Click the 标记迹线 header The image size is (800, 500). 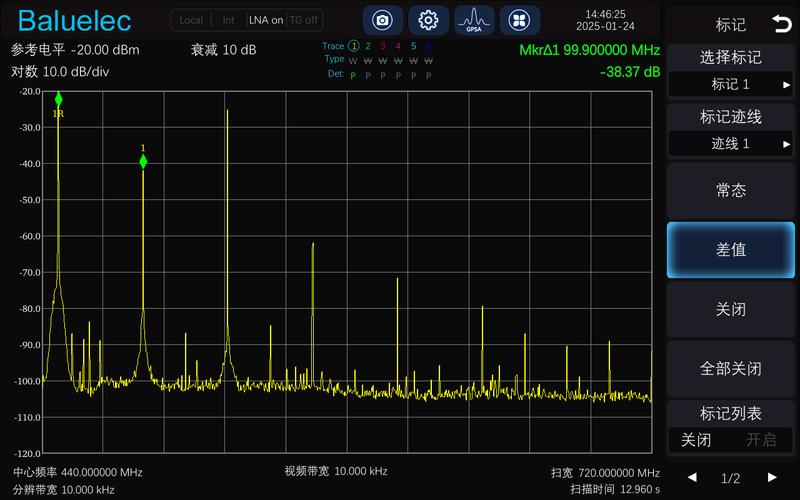click(731, 117)
